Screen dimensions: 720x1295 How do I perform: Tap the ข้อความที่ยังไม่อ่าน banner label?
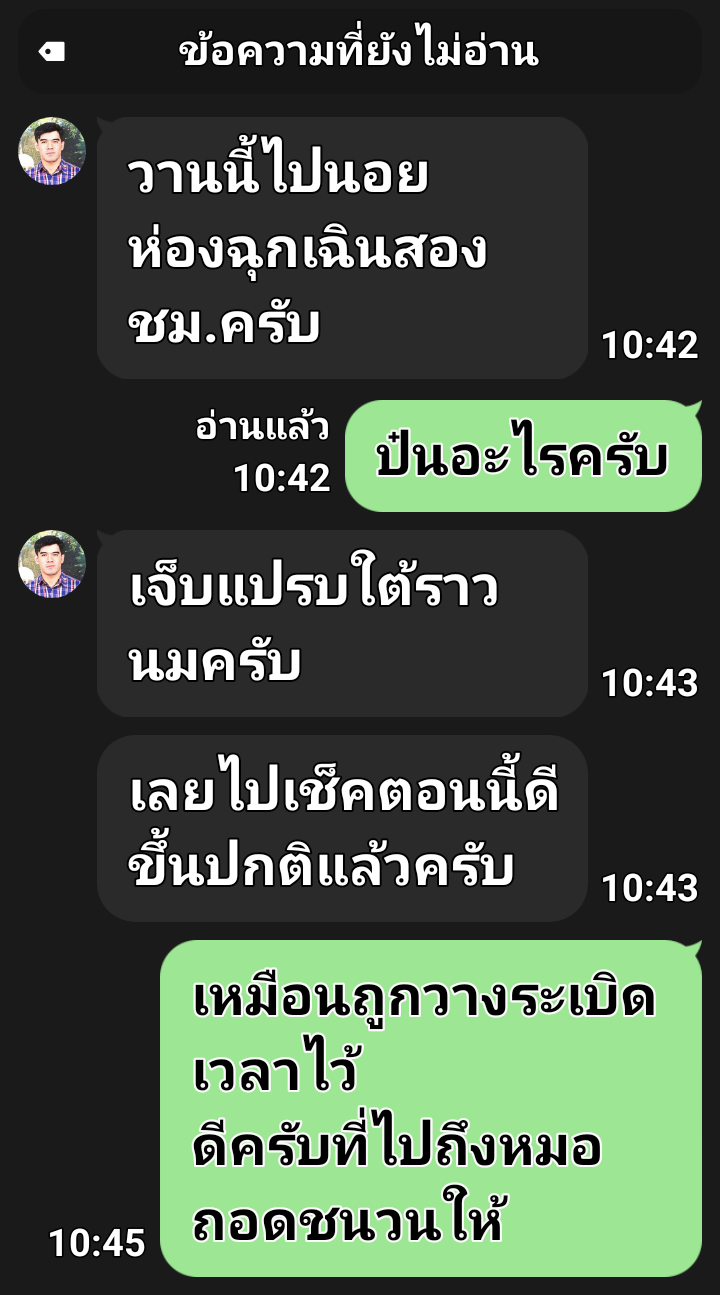359,51
